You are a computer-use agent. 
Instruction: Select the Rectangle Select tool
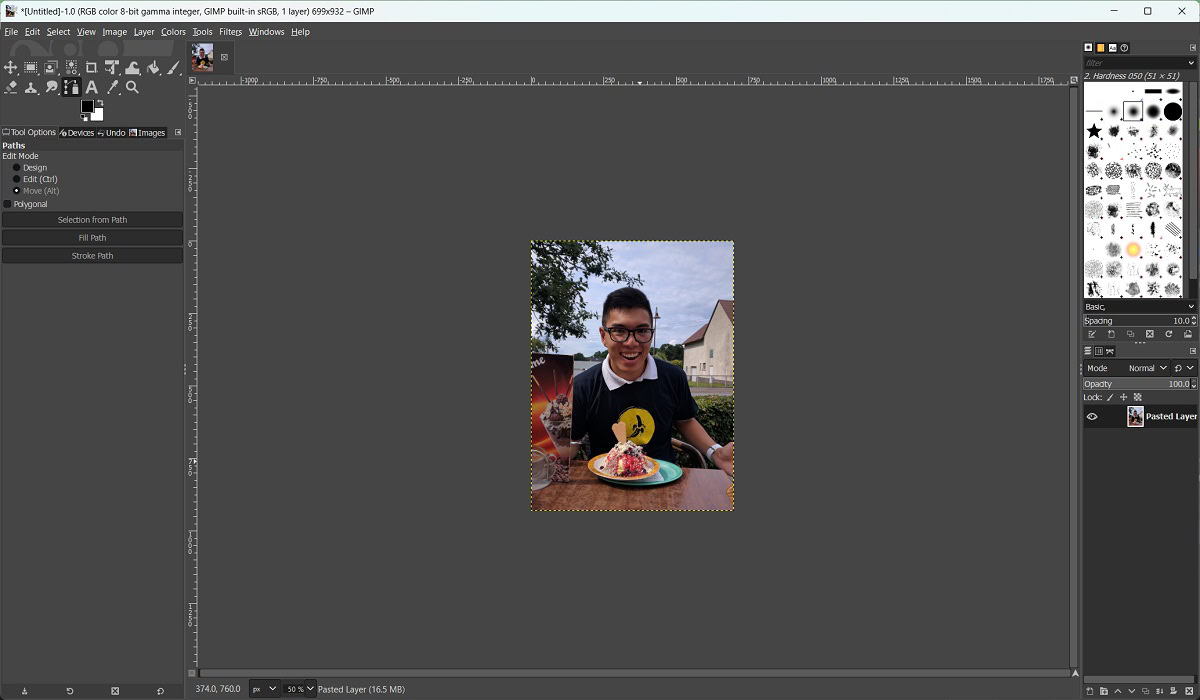[x=31, y=68]
